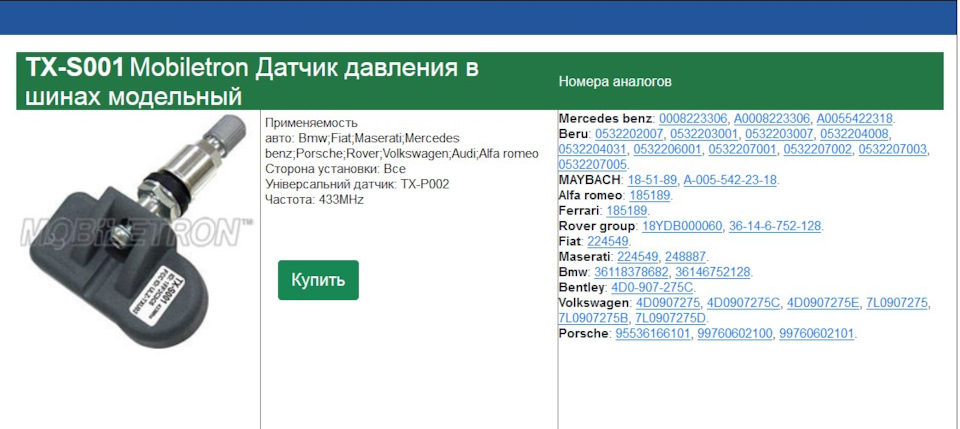The image size is (960, 429).
Task: Click the Mercedes benz brand label
Action: [x=606, y=119]
